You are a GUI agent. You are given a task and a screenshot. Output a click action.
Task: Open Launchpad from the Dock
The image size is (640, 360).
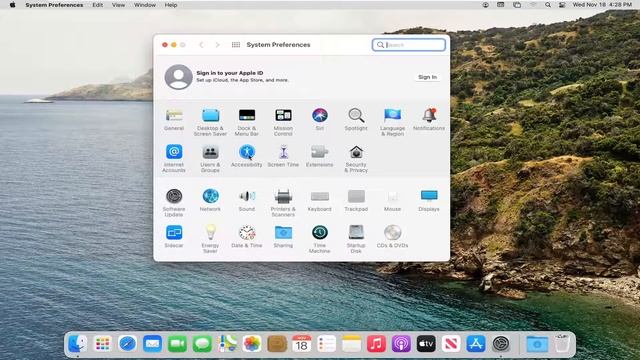pyautogui.click(x=102, y=344)
